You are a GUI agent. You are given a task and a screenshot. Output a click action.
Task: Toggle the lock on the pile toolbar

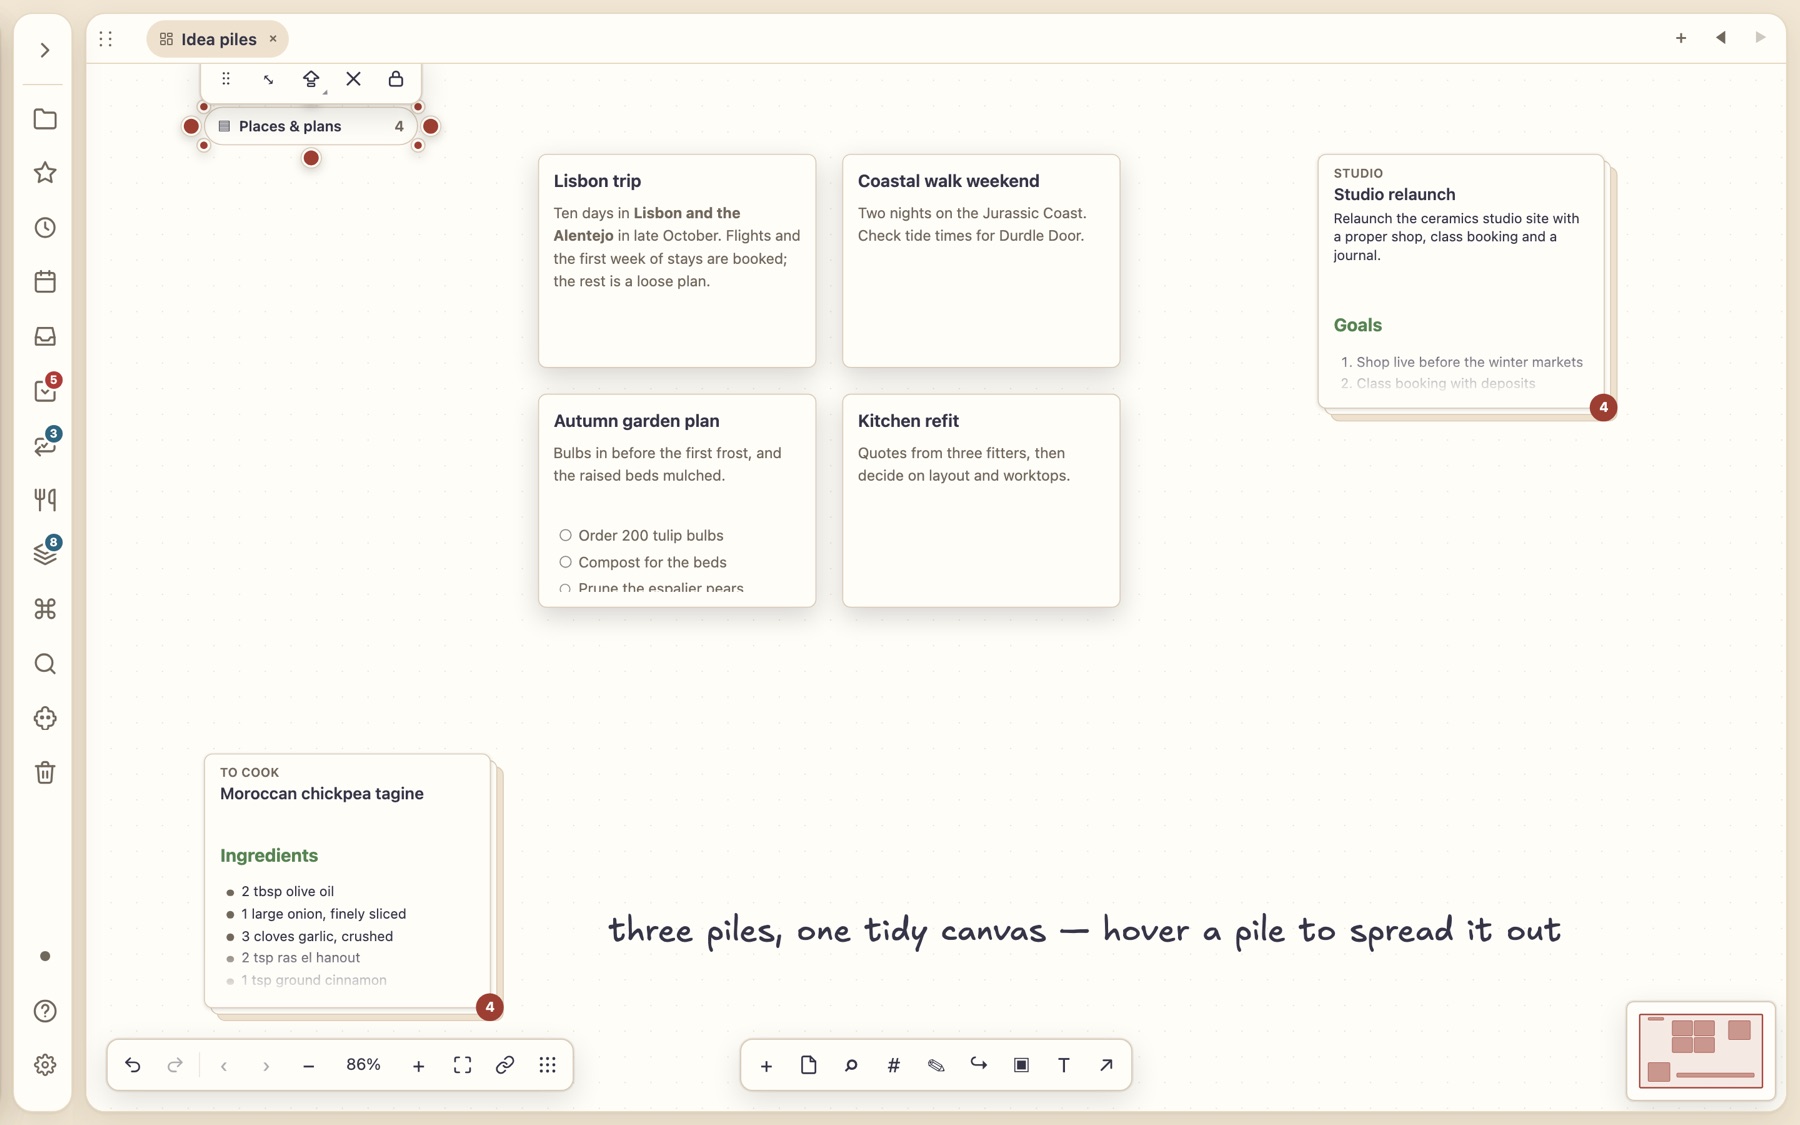pos(396,79)
